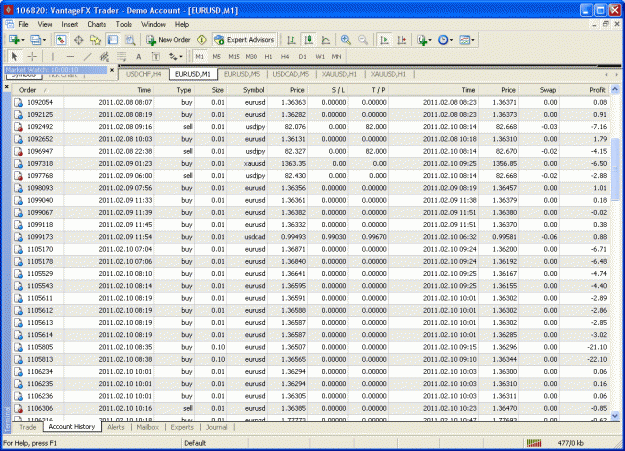Open the Trade tab in Terminal
Screen dimensions: 625x451
coord(28,427)
